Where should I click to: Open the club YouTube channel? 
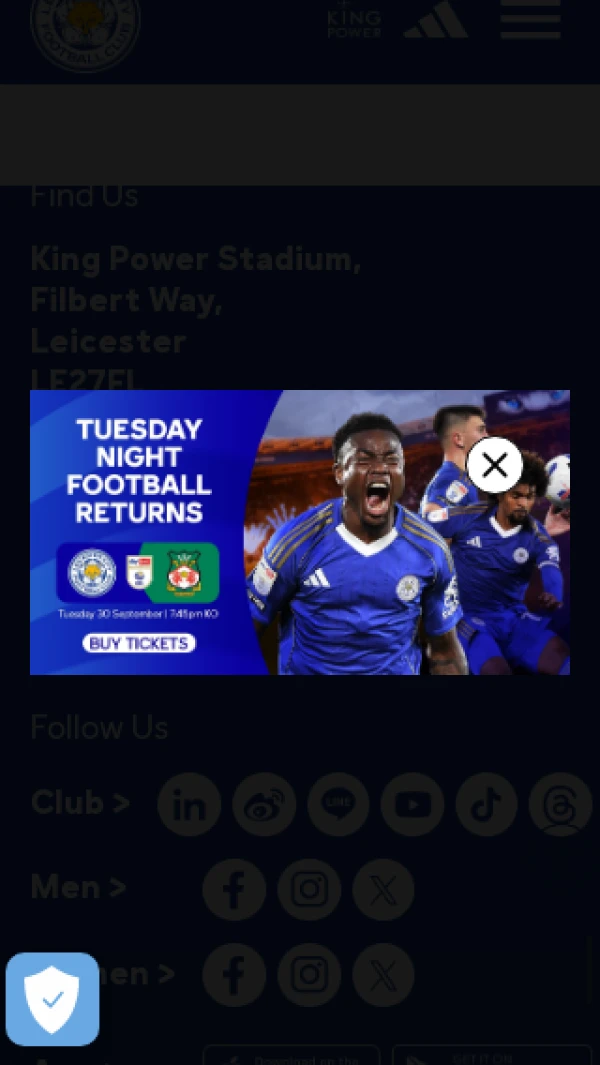412,804
